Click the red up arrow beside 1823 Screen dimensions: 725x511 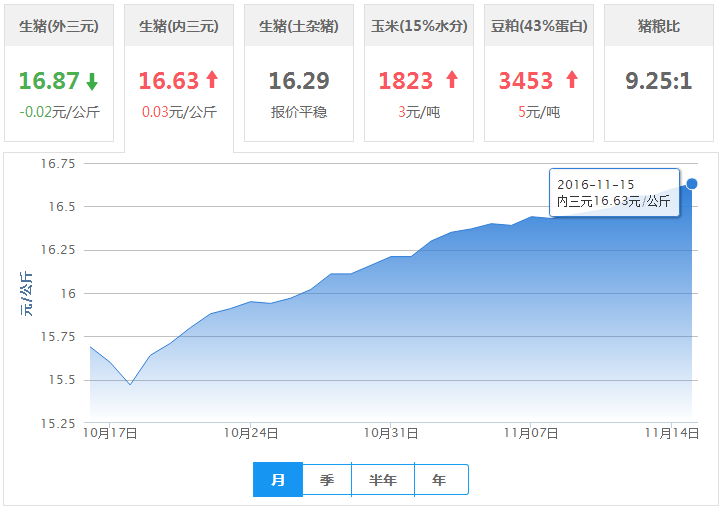452,80
